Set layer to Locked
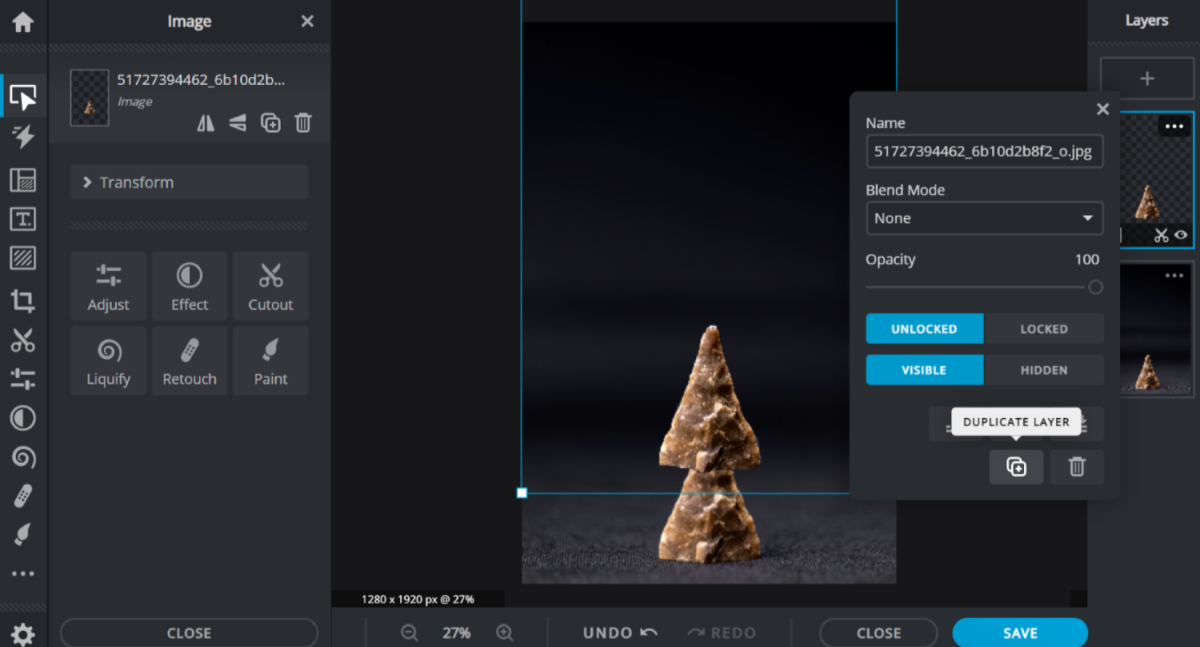The image size is (1200, 647). point(1043,329)
